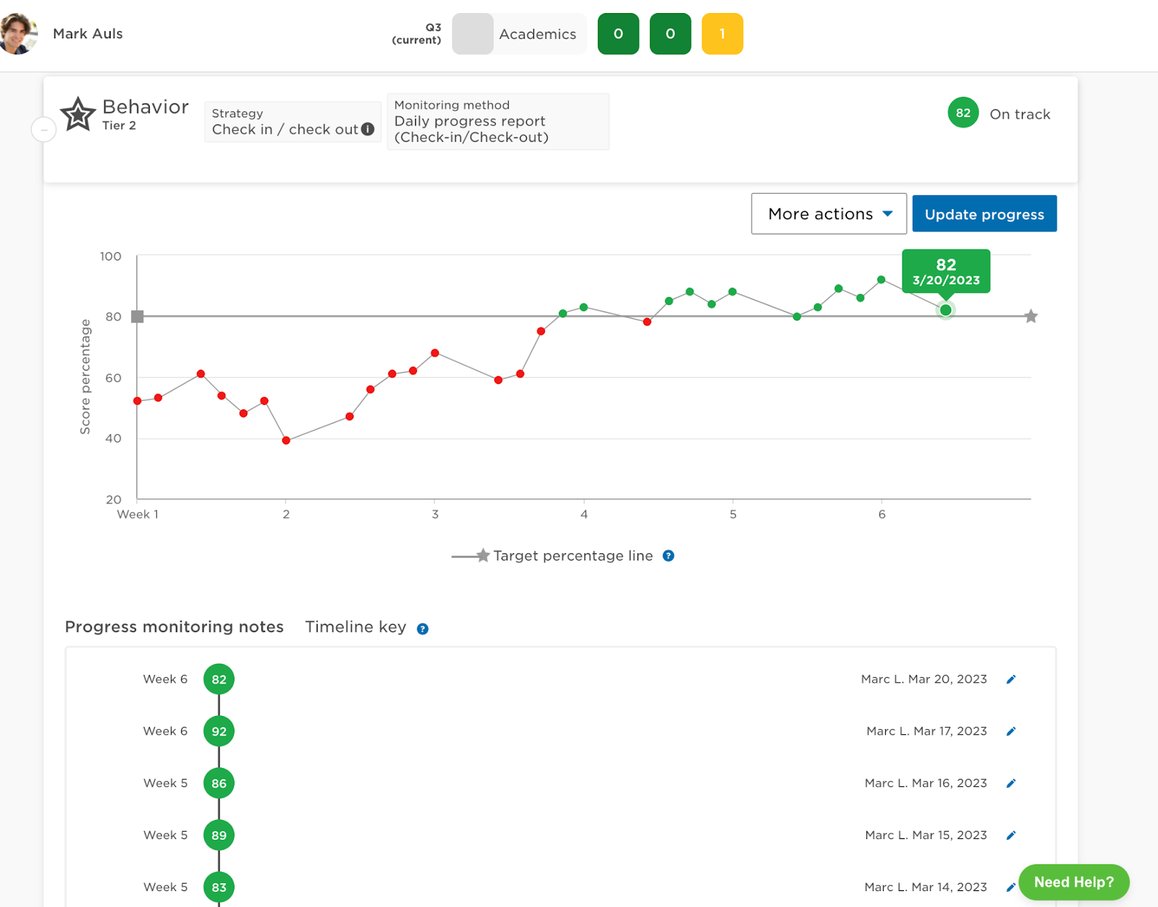This screenshot has width=1158, height=907.
Task: Click the 3/20/2023 data point on chart
Action: pos(945,310)
